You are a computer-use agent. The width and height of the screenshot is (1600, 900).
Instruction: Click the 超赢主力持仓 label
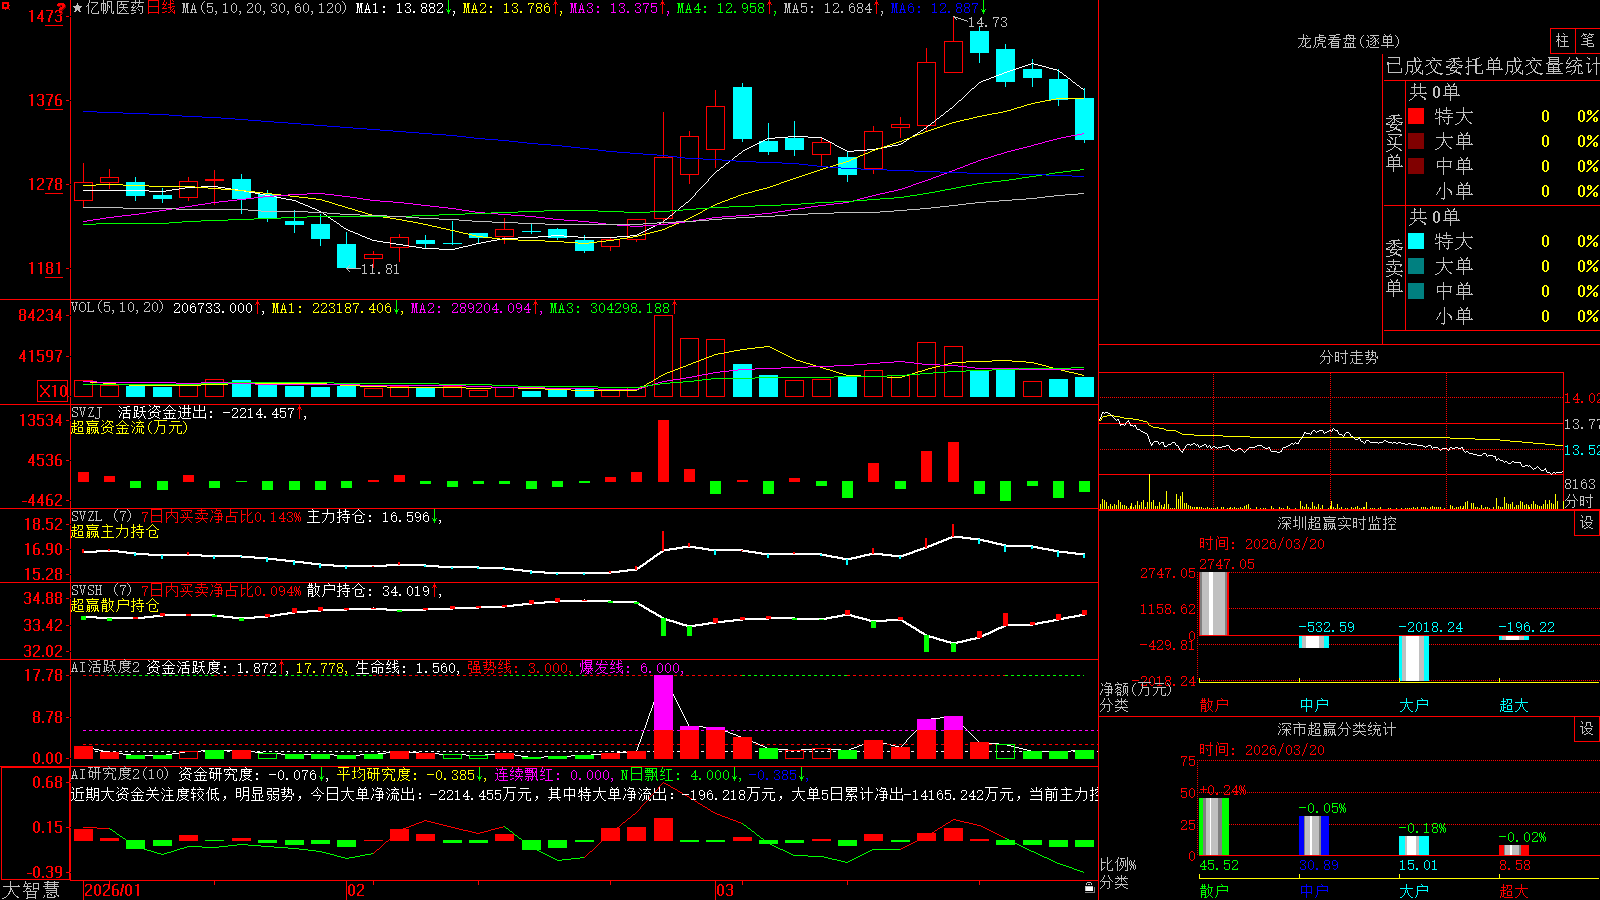coord(115,531)
